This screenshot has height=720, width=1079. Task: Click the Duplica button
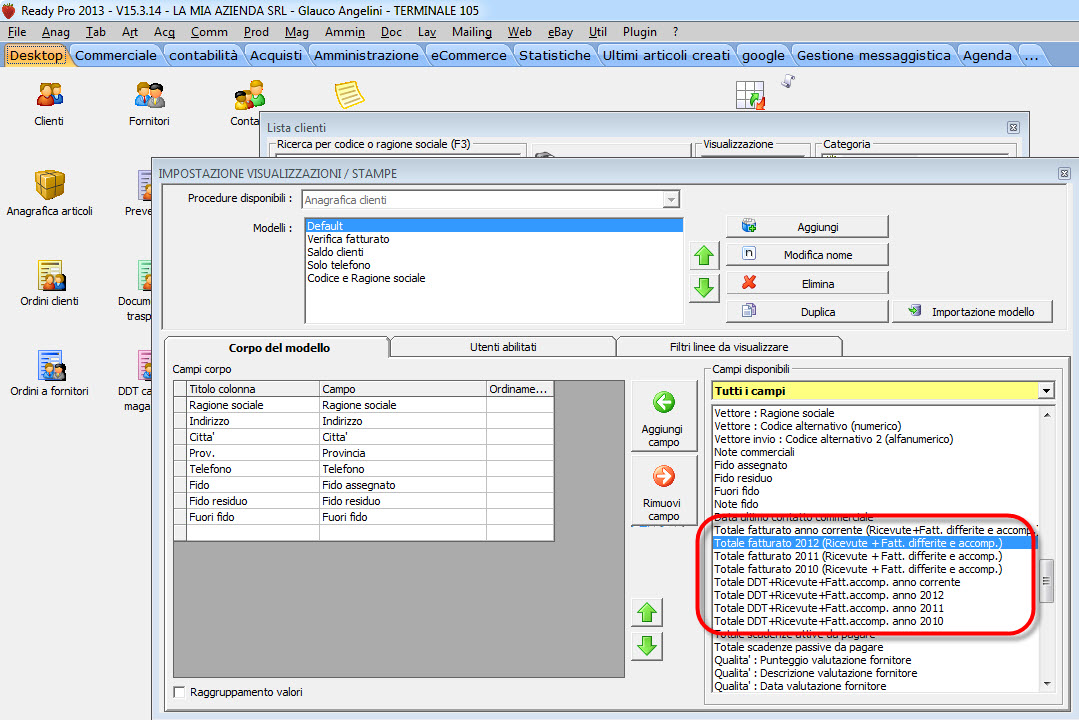807,312
